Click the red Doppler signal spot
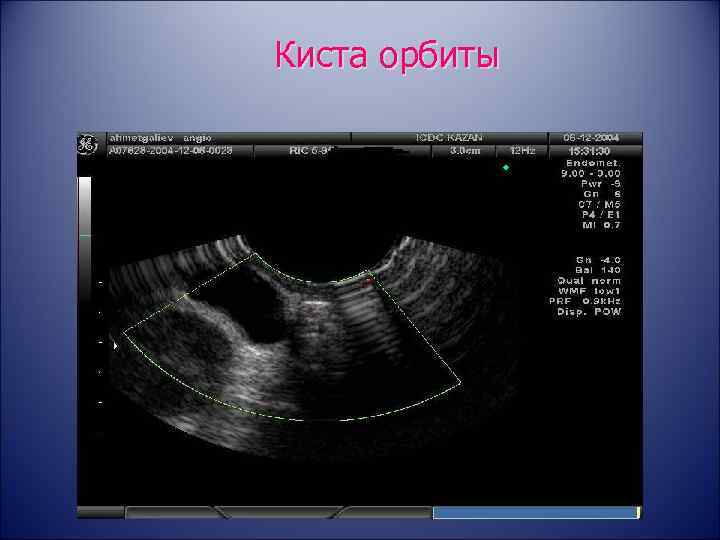The height and width of the screenshot is (540, 720). tap(367, 281)
